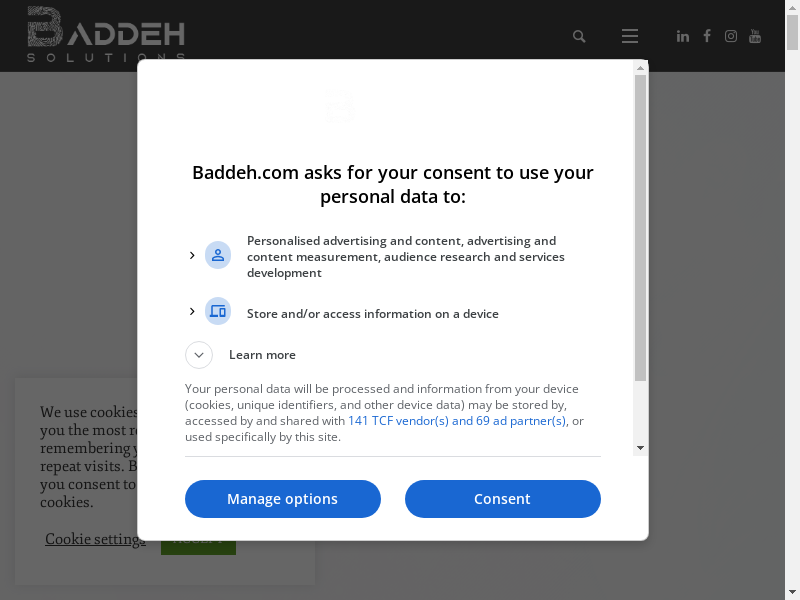Viewport: 800px width, 600px height.
Task: Click the consent dialog scrollbar up arrow
Action: pyautogui.click(x=640, y=68)
